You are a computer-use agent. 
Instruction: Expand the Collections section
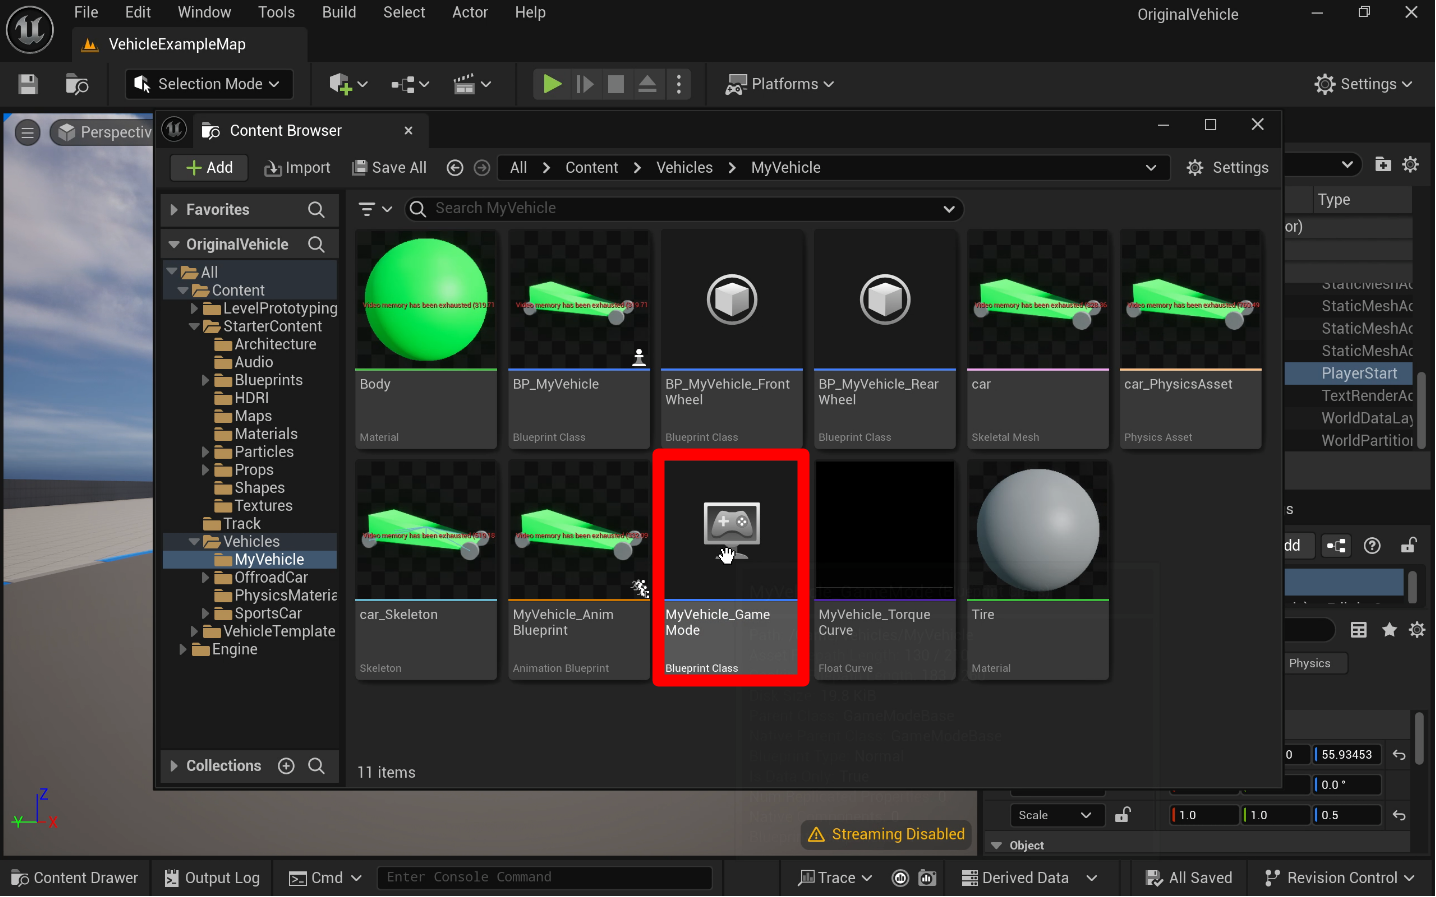tap(174, 766)
